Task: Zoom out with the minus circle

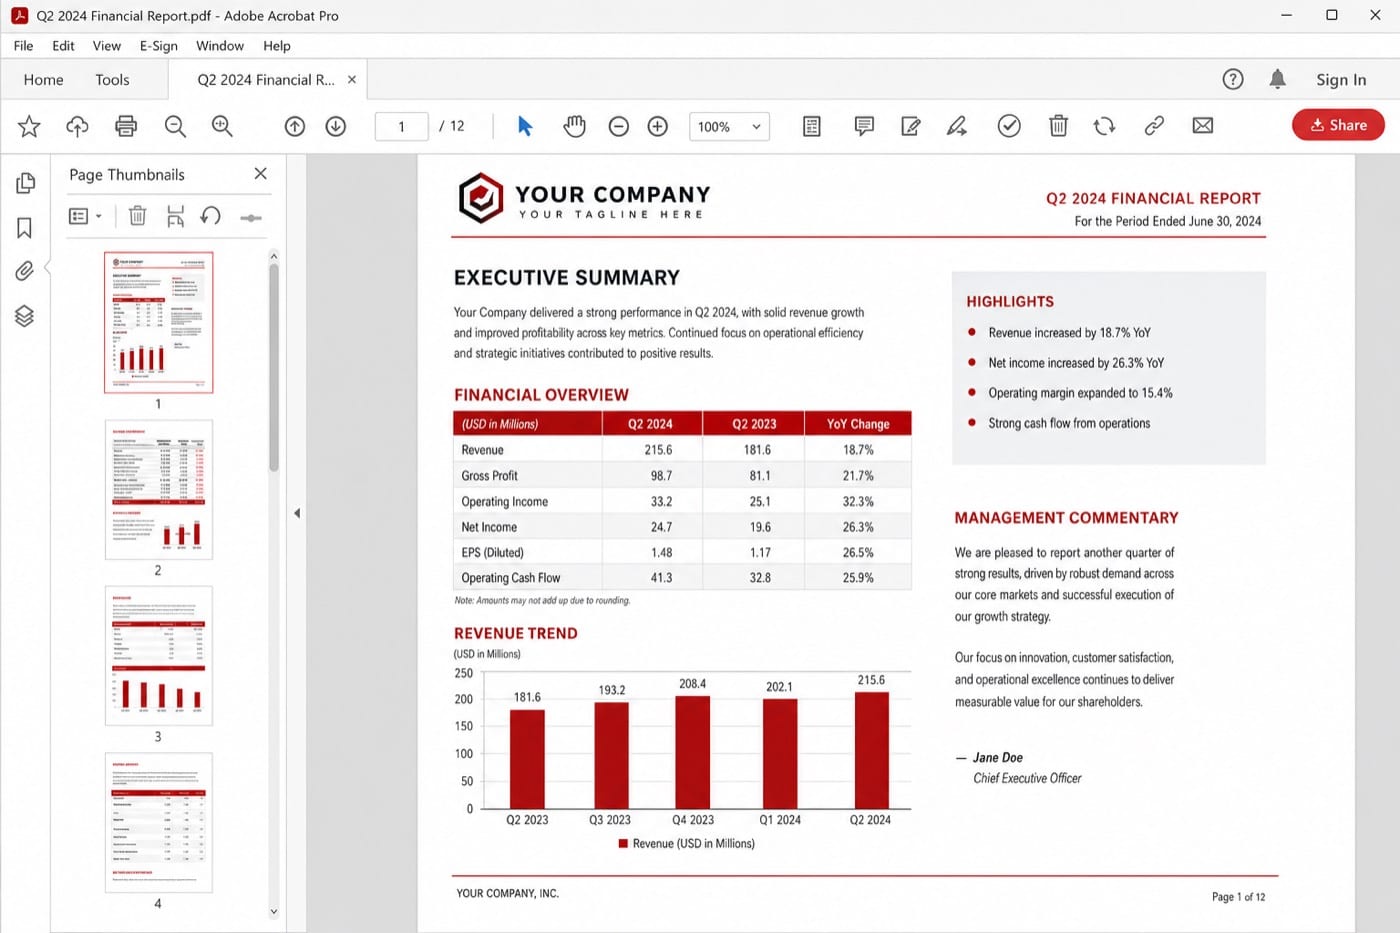Action: 619,126
